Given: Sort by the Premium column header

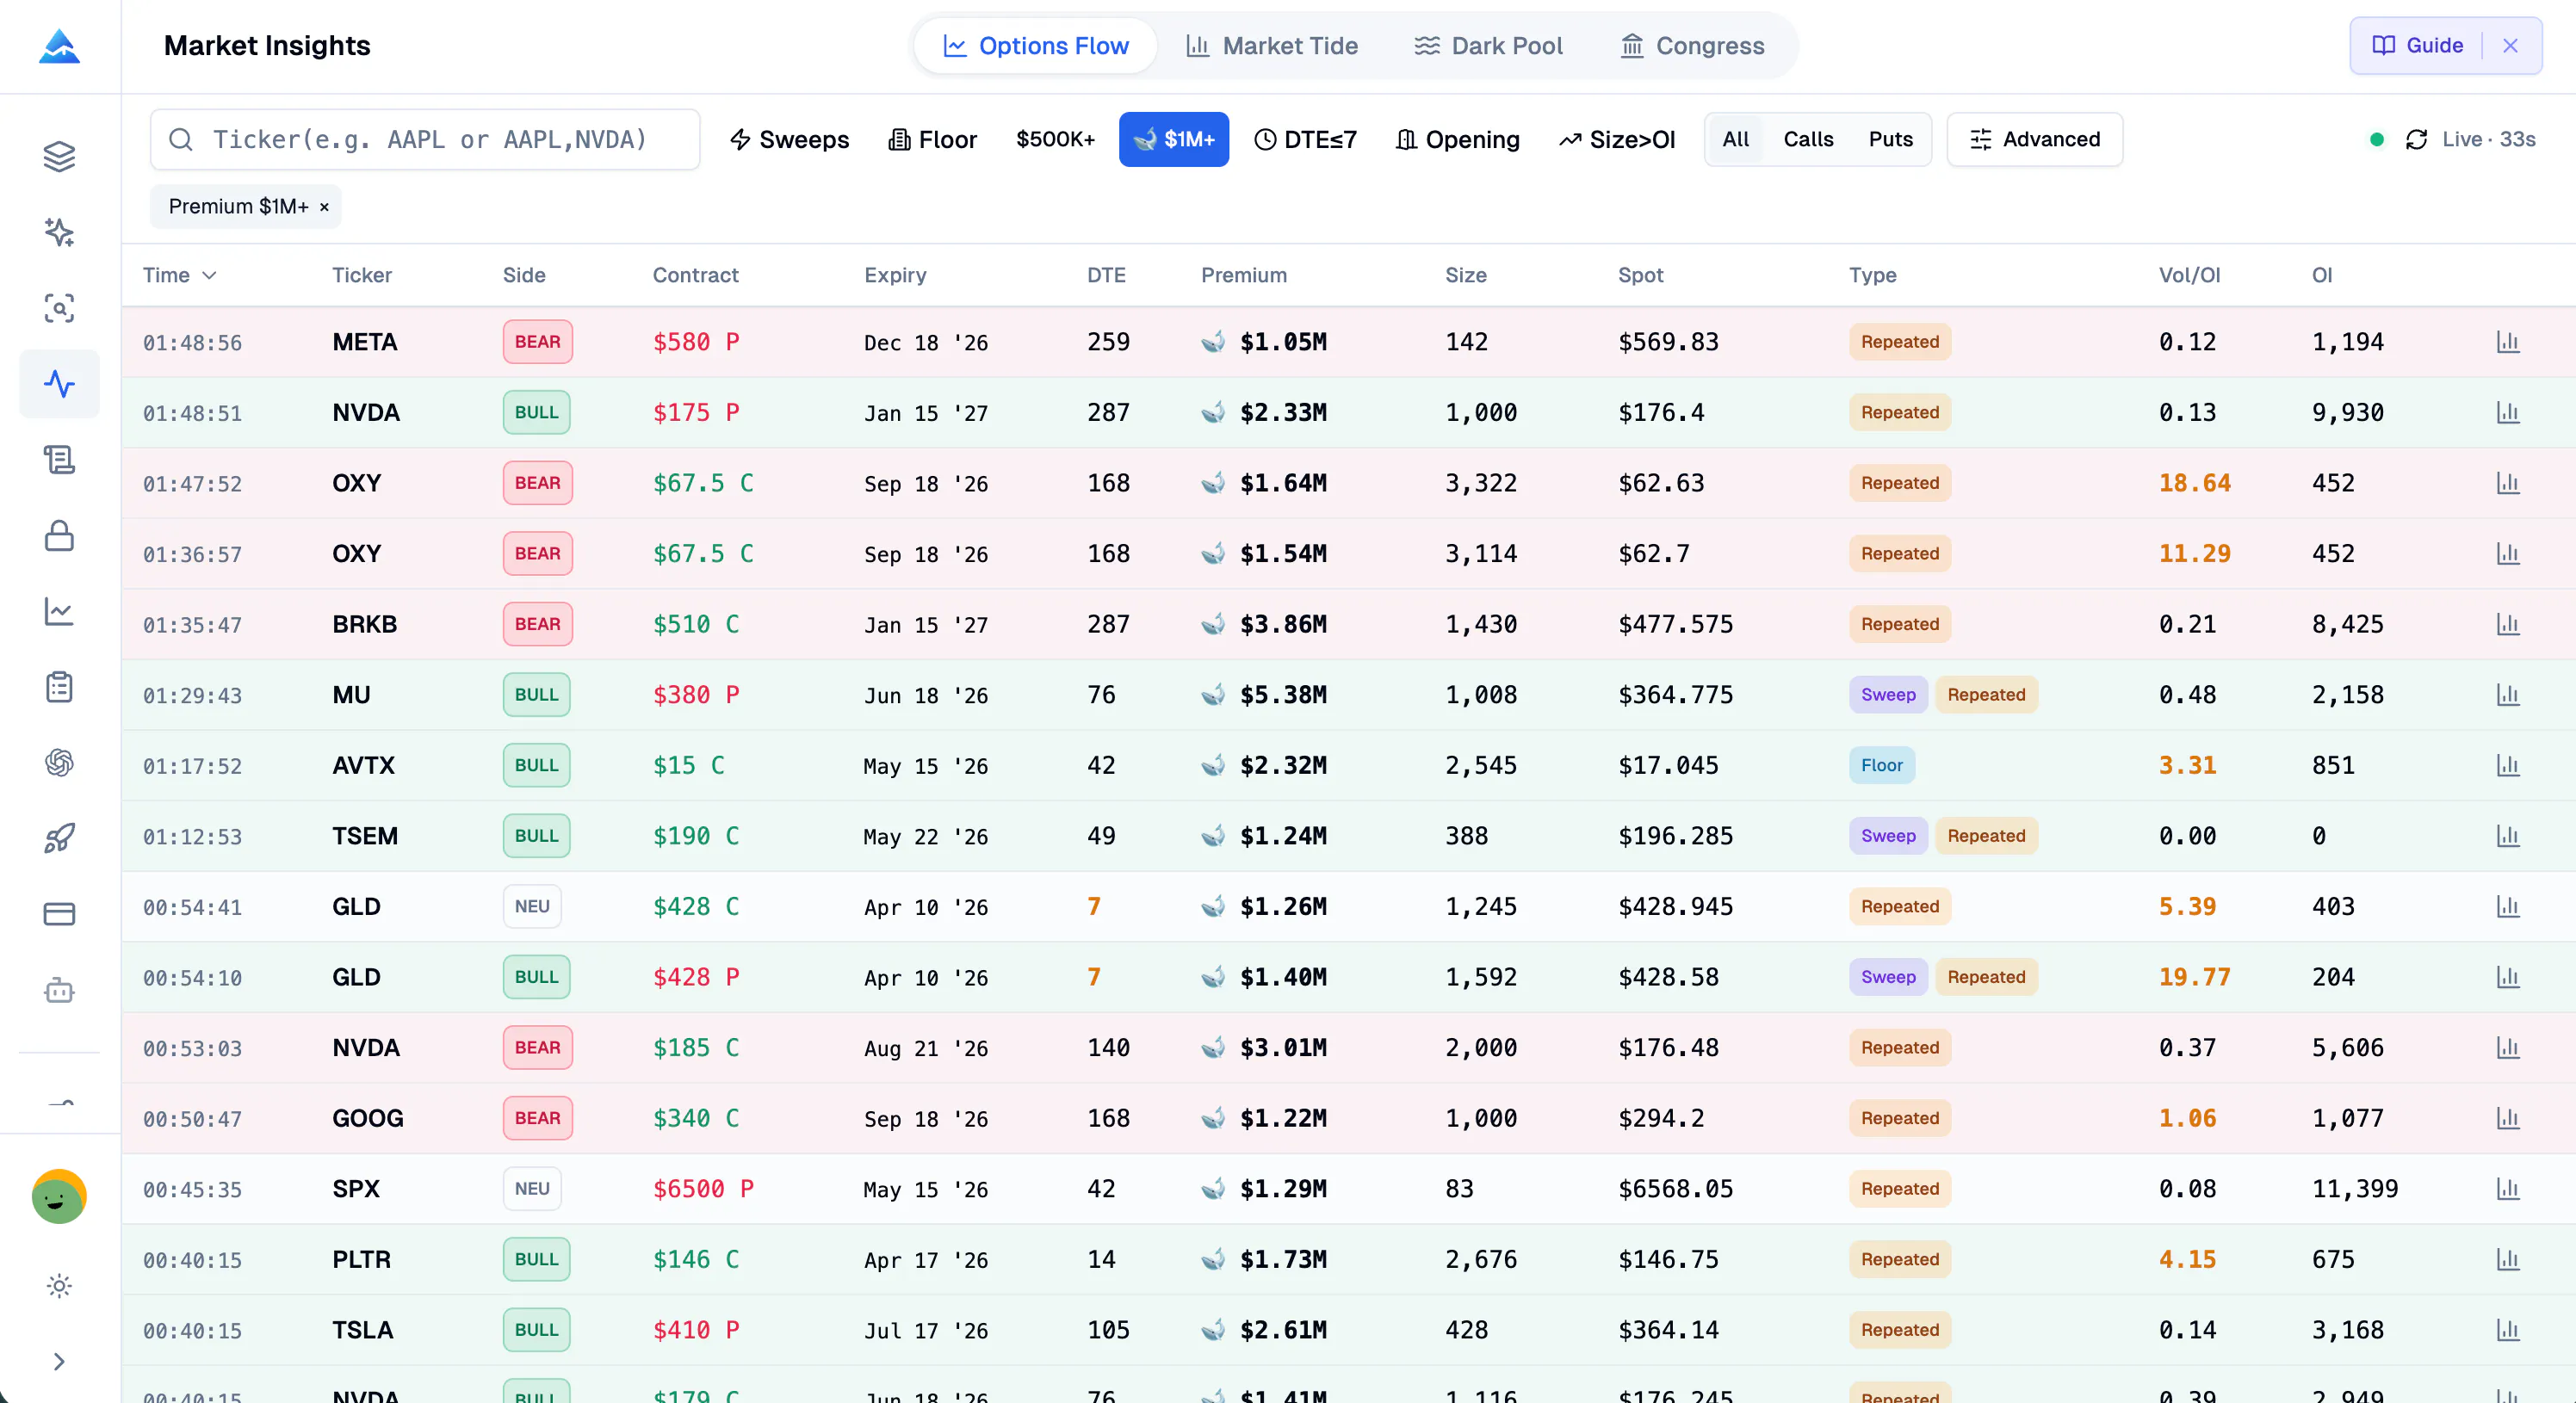Looking at the screenshot, I should pyautogui.click(x=1243, y=275).
